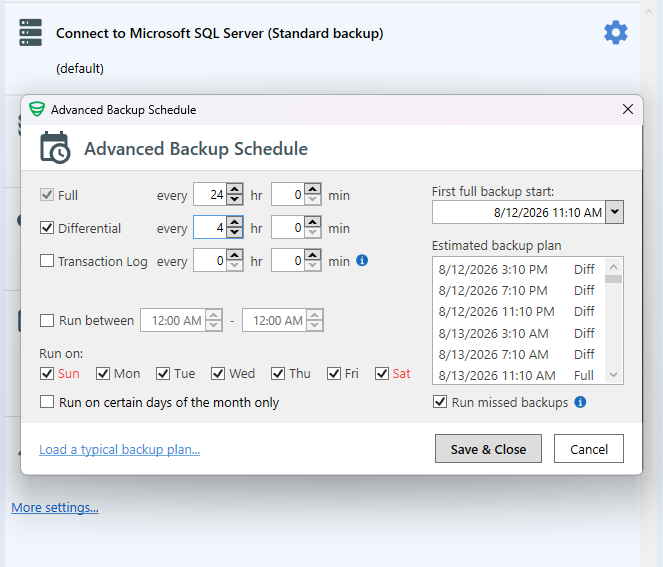663x567 pixels.
Task: Uncheck the Differential backup checkbox
Action: pyautogui.click(x=47, y=228)
